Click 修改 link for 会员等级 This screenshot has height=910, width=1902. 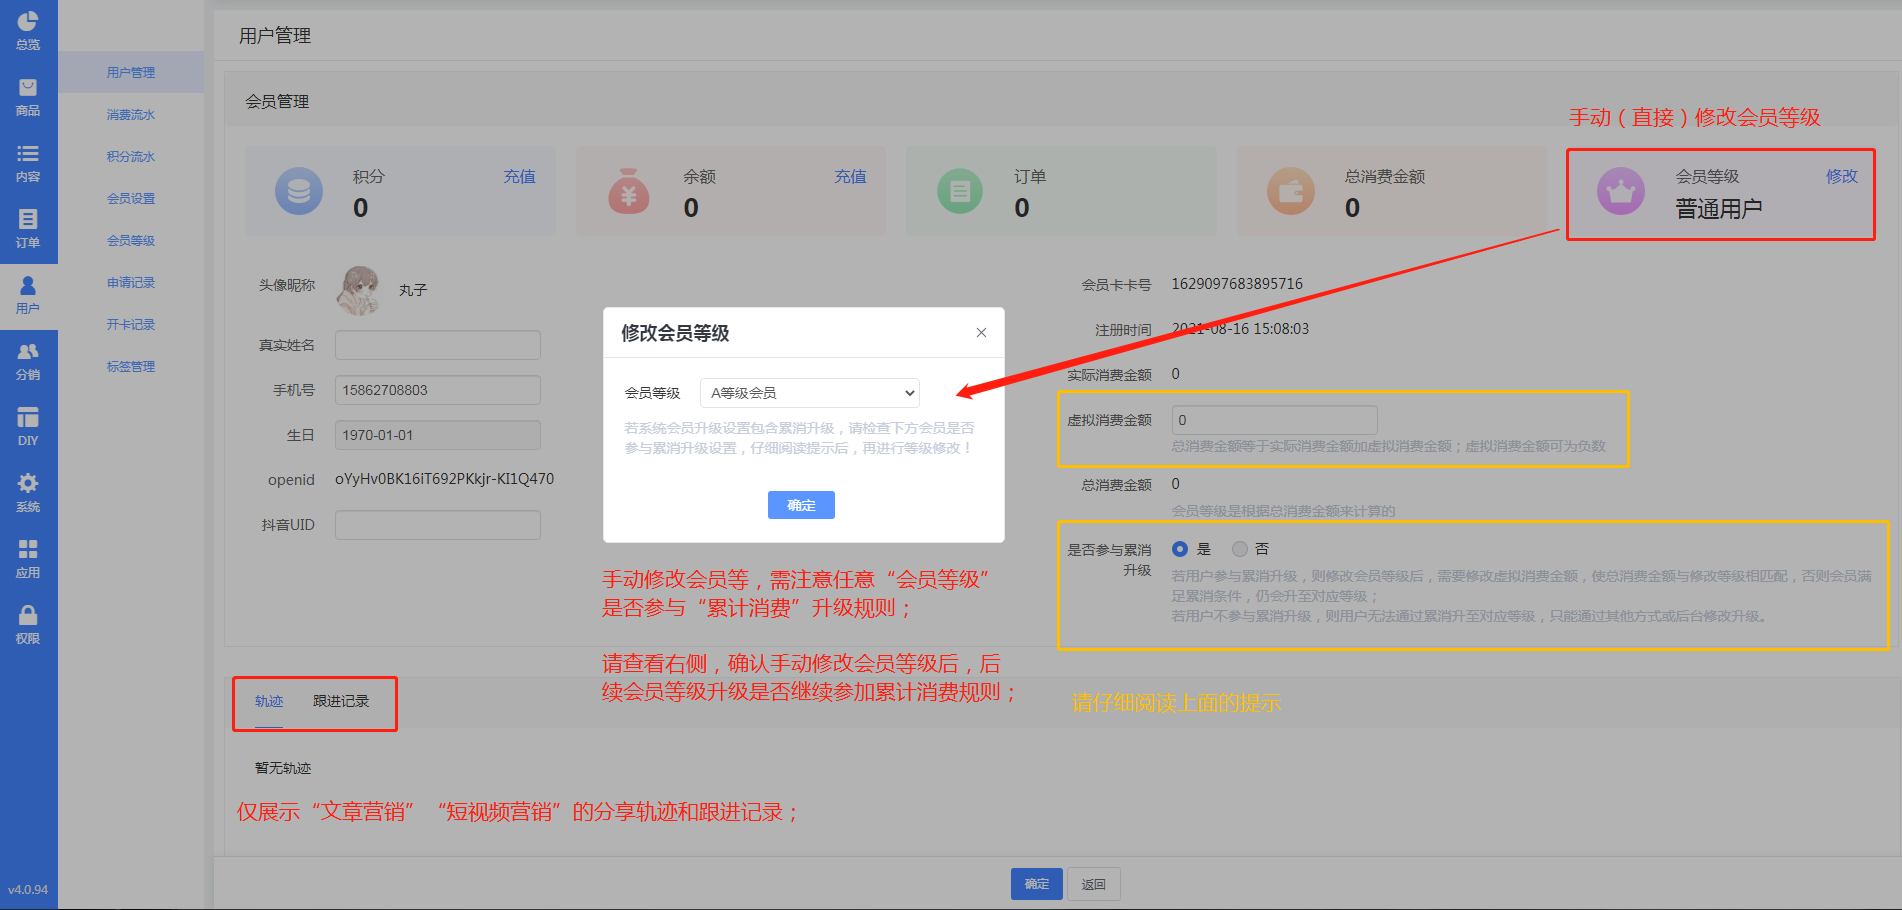point(1842,177)
